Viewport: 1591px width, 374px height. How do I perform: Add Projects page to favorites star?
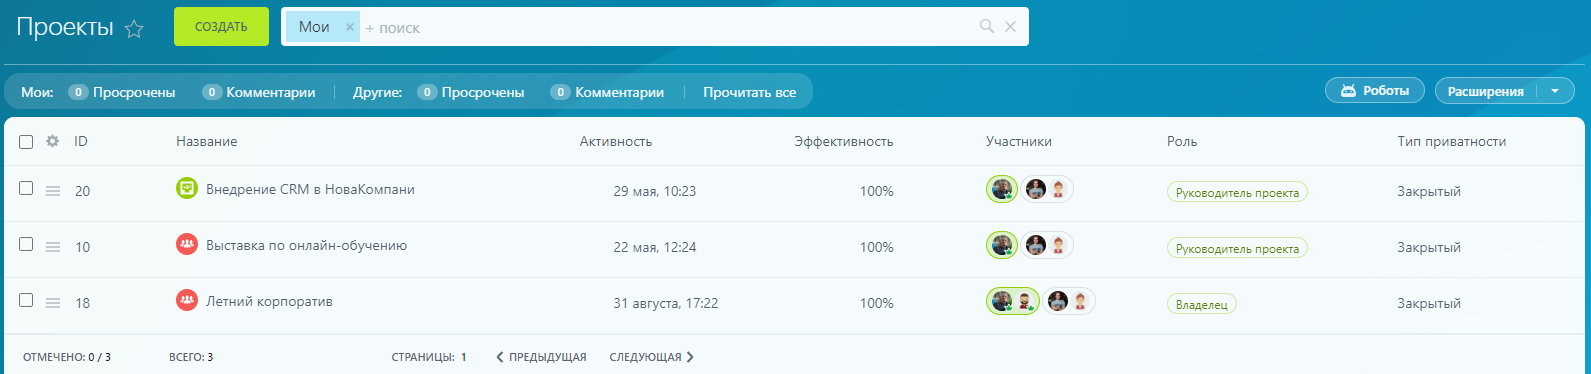tap(134, 29)
